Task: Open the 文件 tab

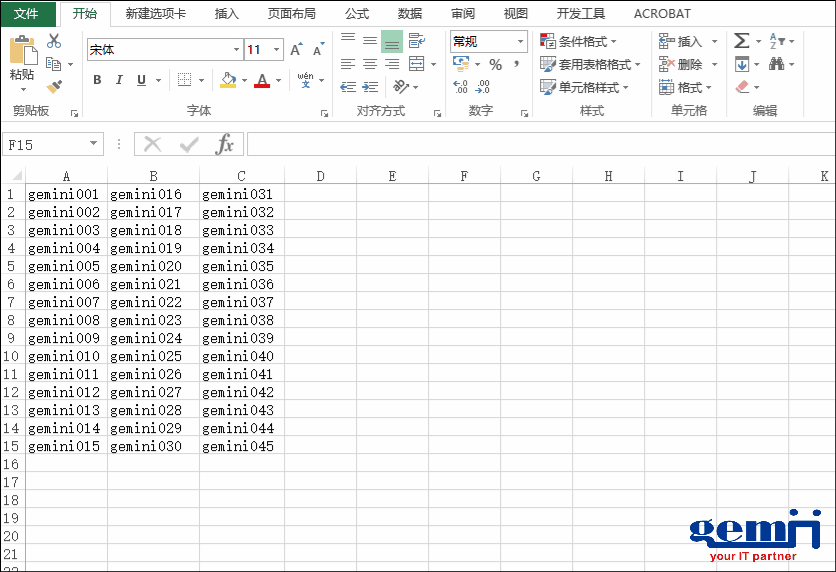Action: coord(27,14)
